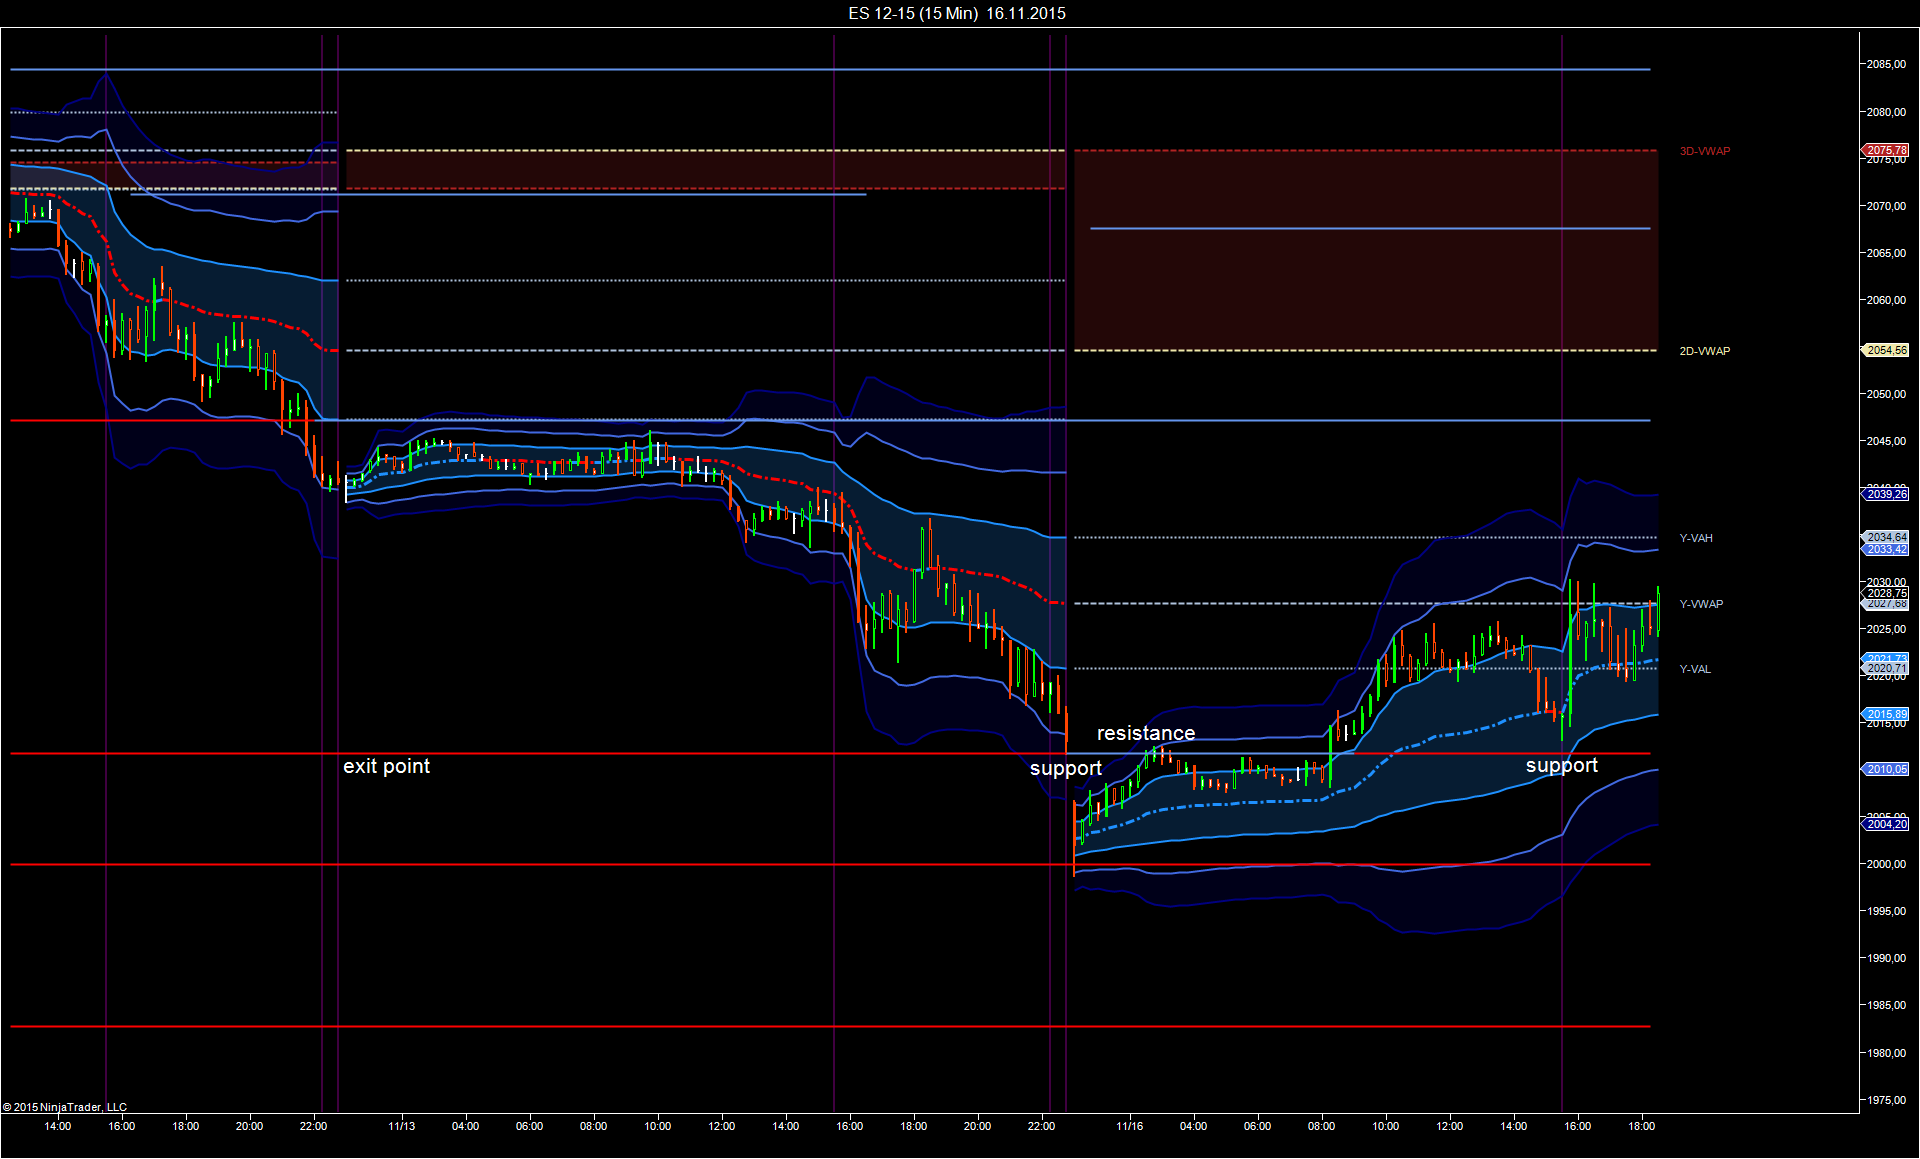Click the 2085,00 price axis label
Screen dimensions: 1920x1159
click(x=1886, y=64)
